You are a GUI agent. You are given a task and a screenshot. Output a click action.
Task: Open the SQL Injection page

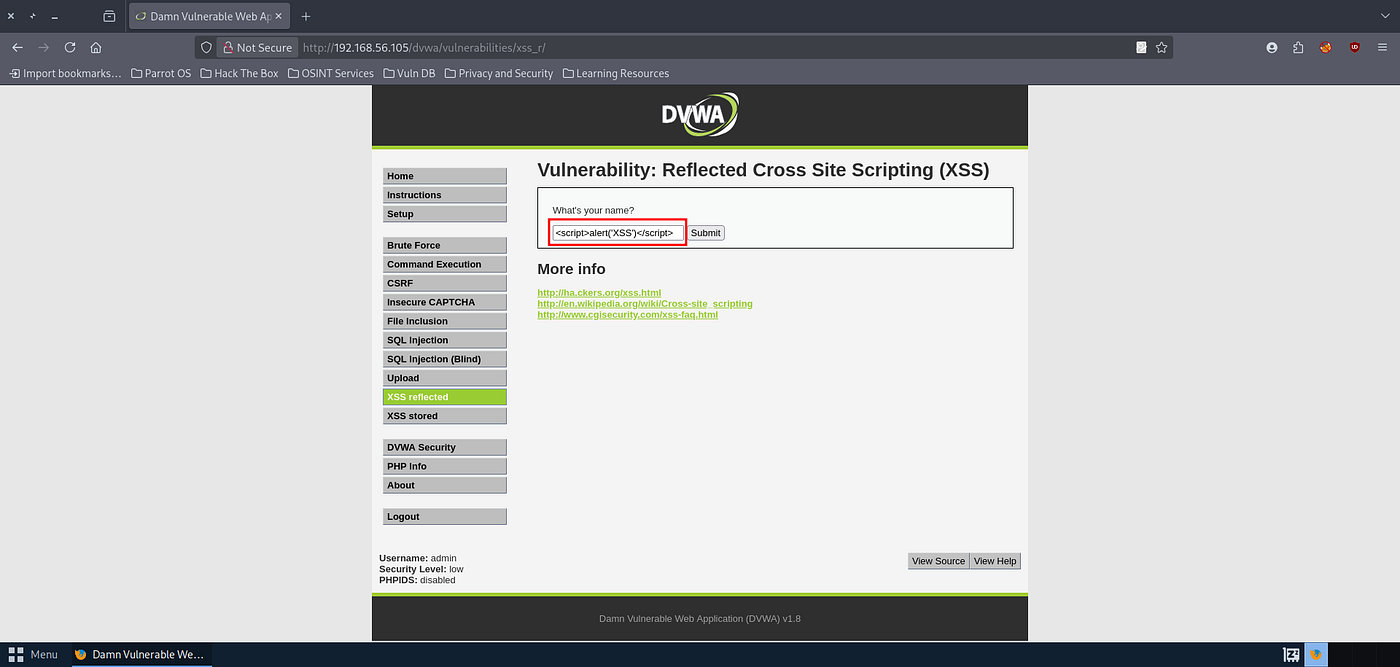coord(444,340)
